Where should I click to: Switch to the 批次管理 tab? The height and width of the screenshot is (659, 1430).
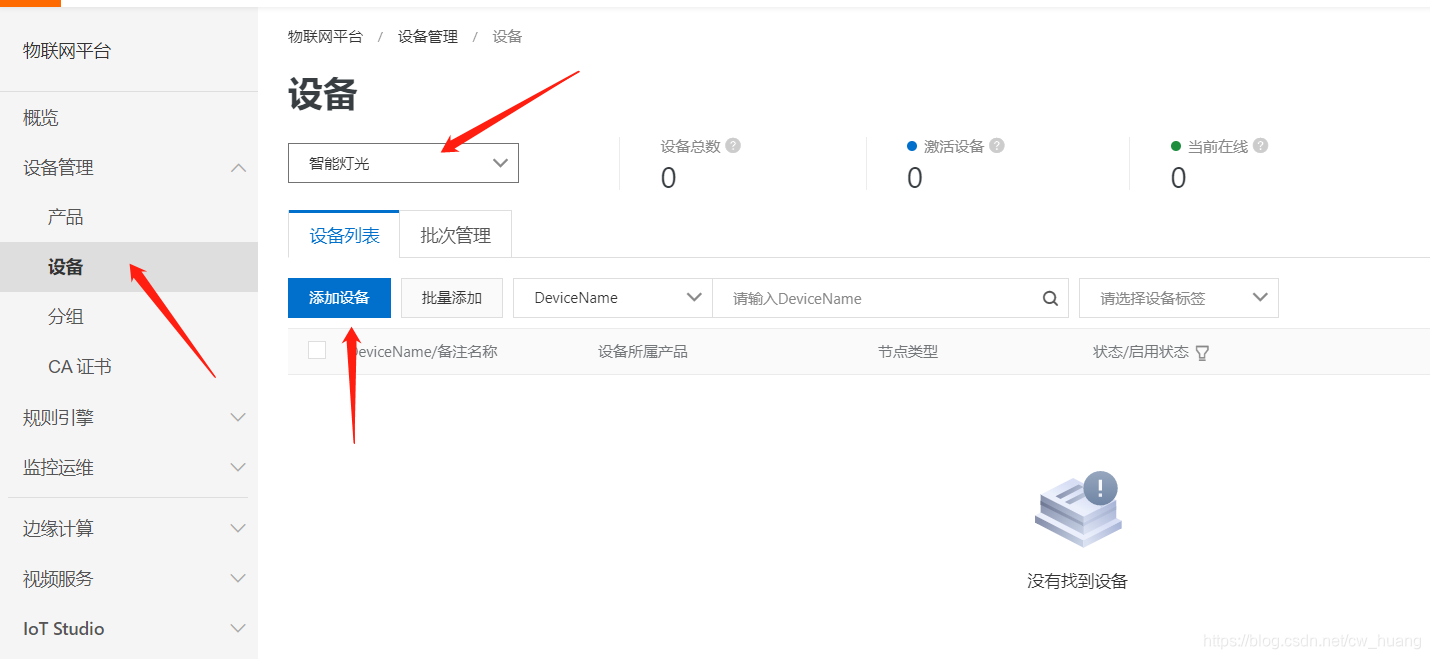pos(455,234)
